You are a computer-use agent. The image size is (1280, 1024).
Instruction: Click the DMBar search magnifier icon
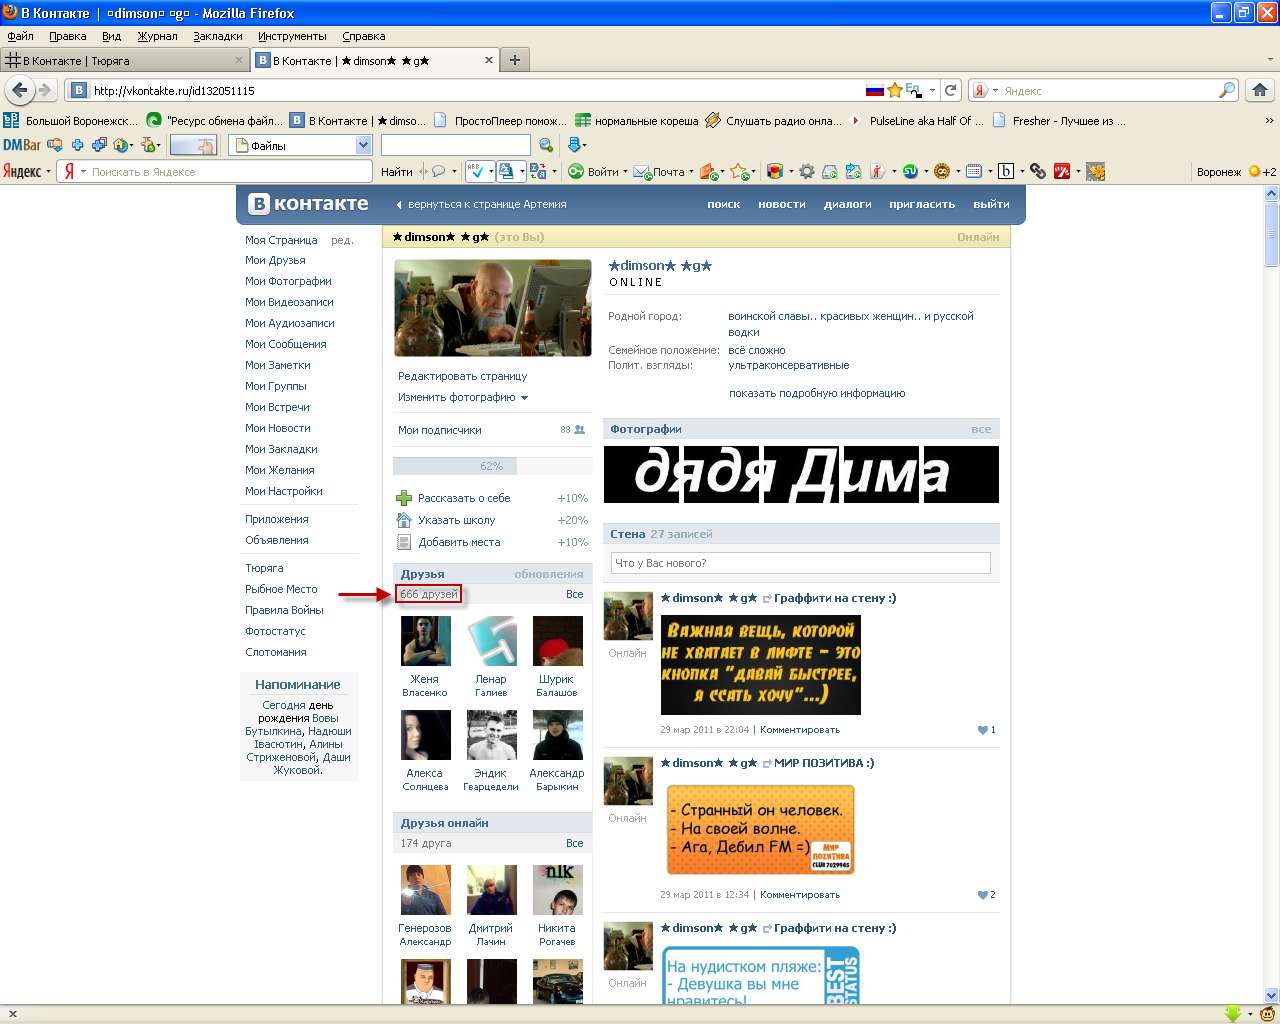546,145
